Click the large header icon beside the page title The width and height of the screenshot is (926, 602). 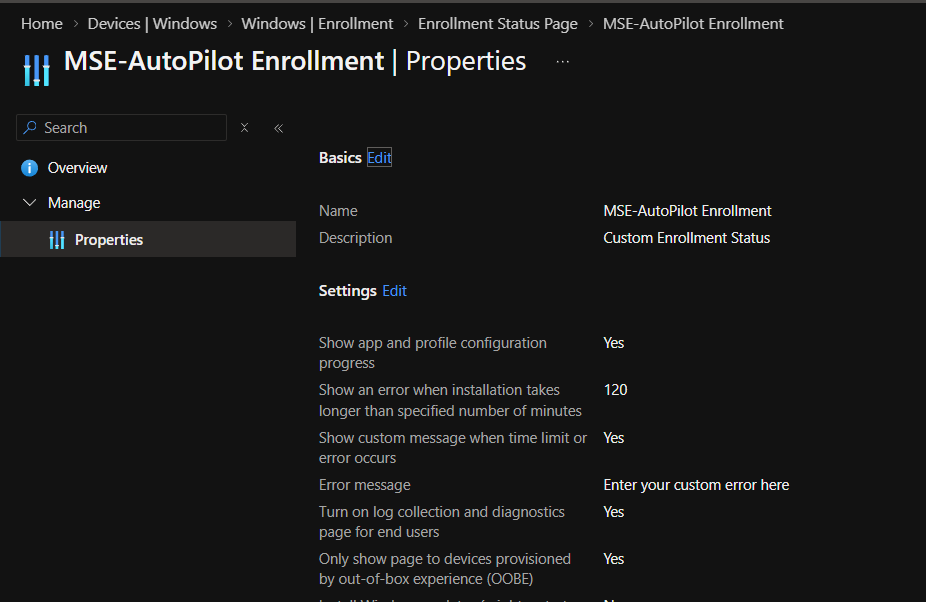[x=37, y=69]
